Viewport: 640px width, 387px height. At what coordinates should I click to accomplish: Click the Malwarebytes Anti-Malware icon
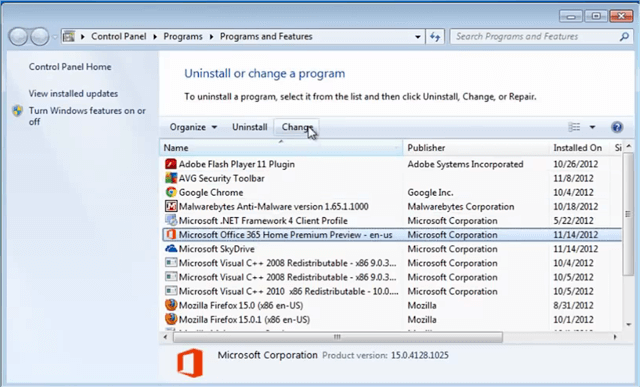[171, 206]
